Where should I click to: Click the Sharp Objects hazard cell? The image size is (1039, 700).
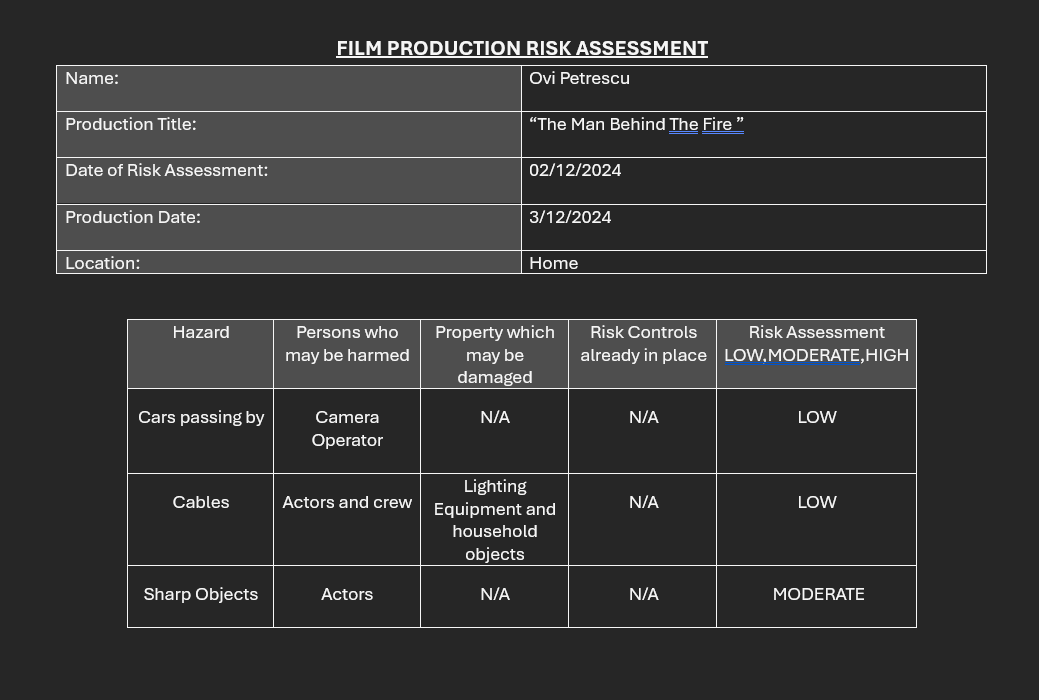tap(201, 595)
